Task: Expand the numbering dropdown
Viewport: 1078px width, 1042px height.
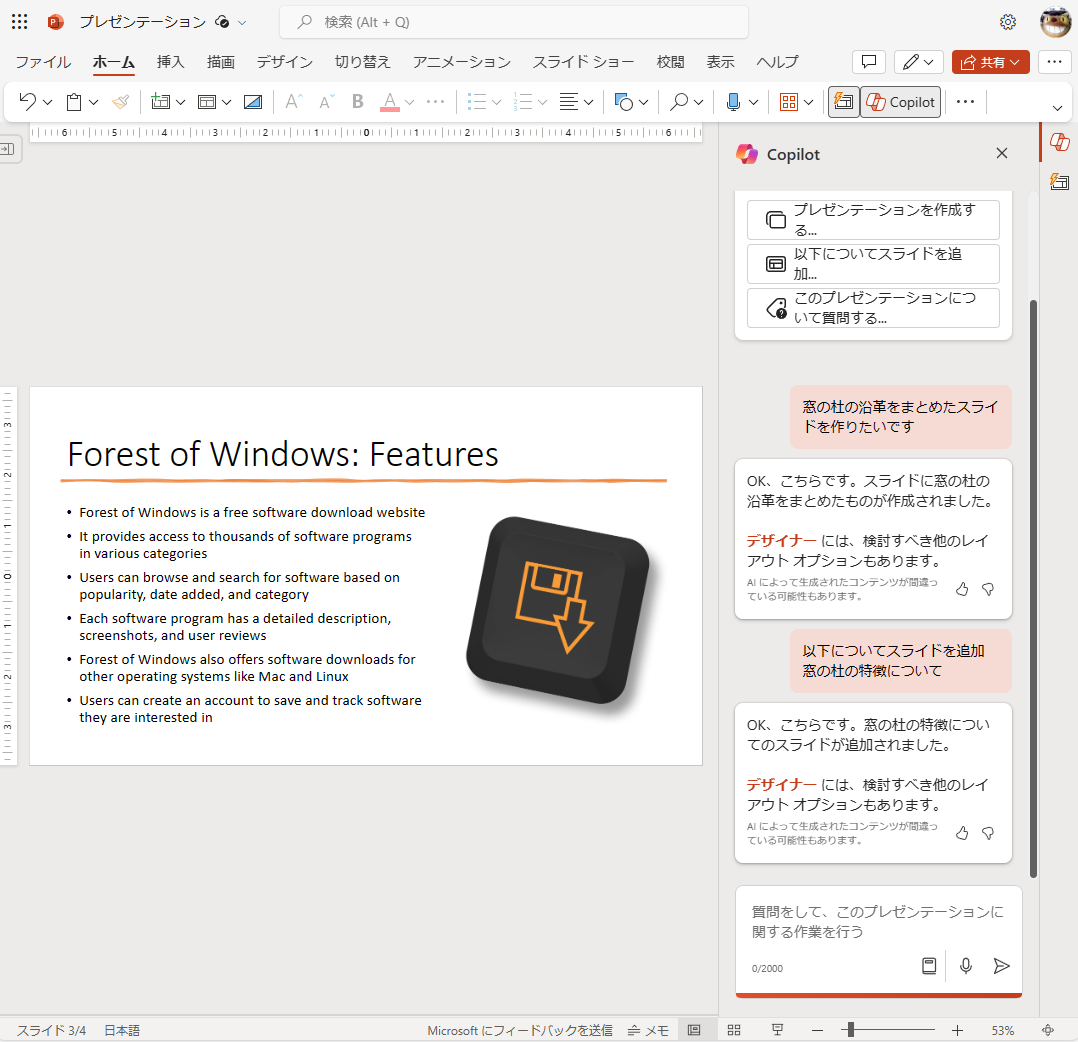Action: tap(542, 102)
